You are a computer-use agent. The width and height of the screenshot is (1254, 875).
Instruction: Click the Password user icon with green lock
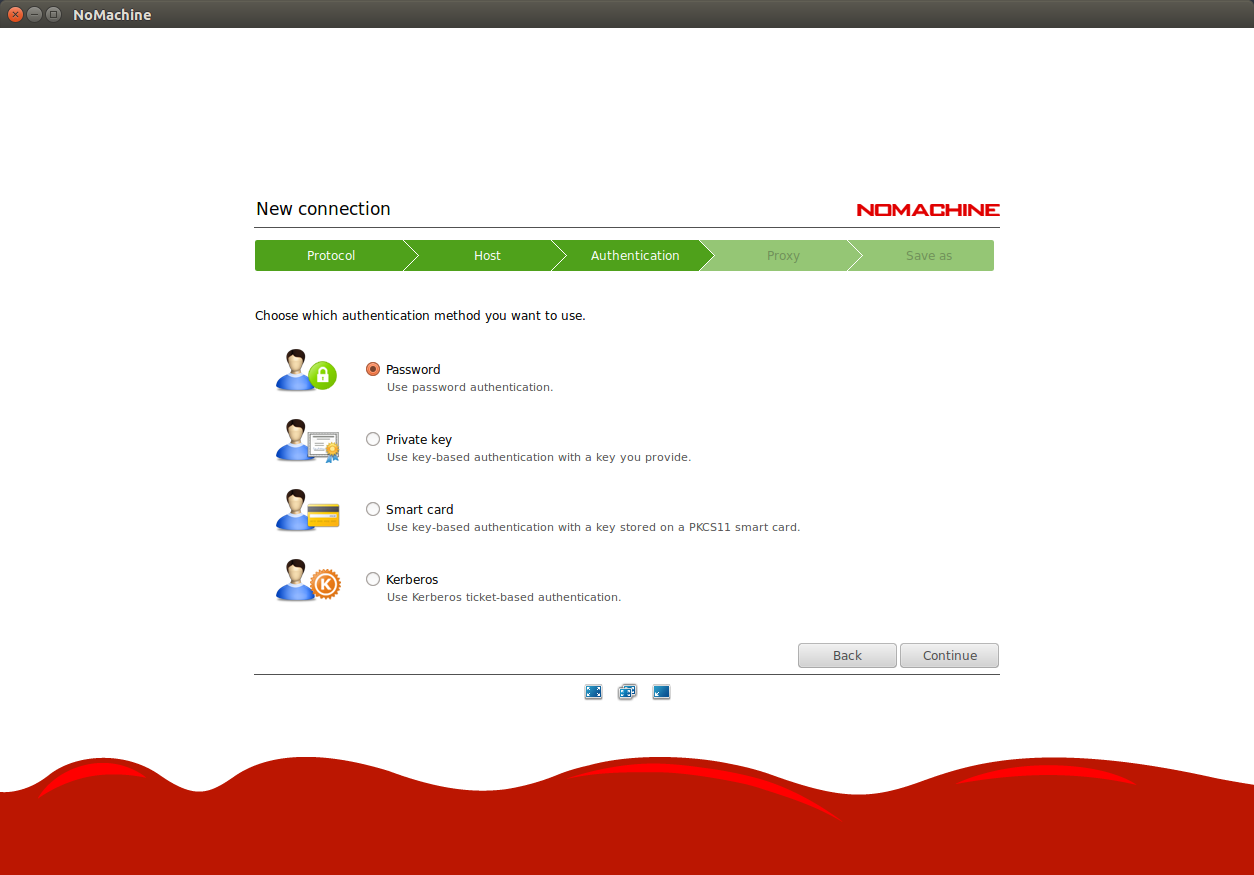(307, 371)
